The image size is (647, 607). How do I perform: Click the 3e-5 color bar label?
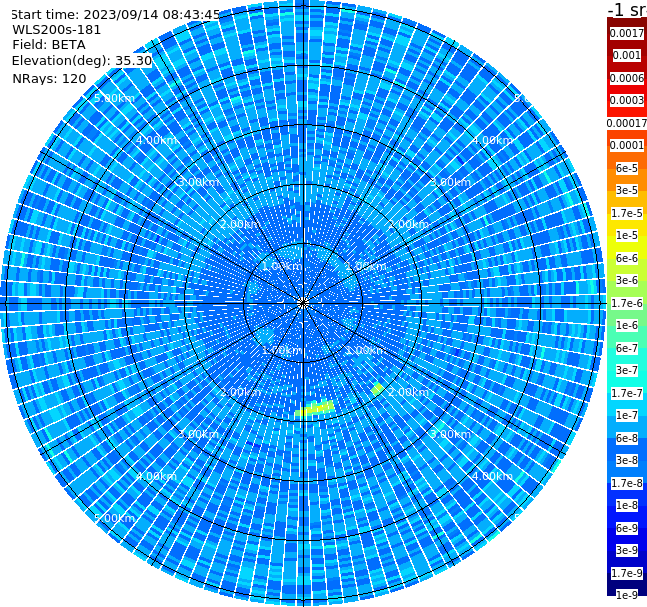click(x=627, y=190)
